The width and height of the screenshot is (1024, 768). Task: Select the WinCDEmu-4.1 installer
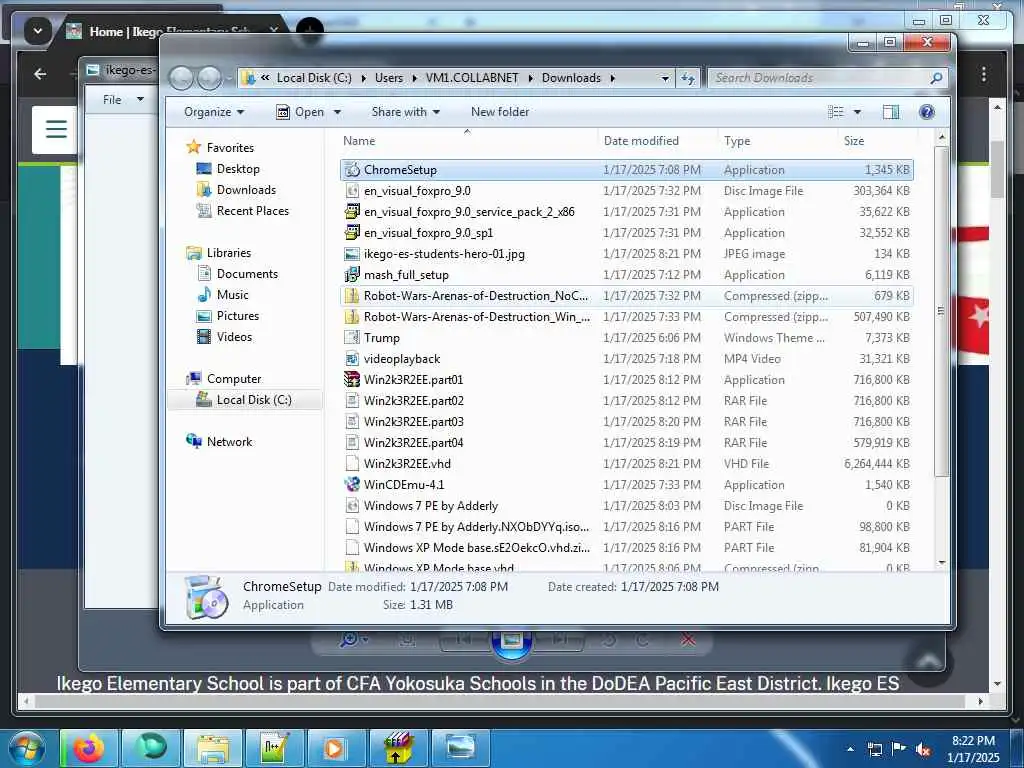coord(626,485)
